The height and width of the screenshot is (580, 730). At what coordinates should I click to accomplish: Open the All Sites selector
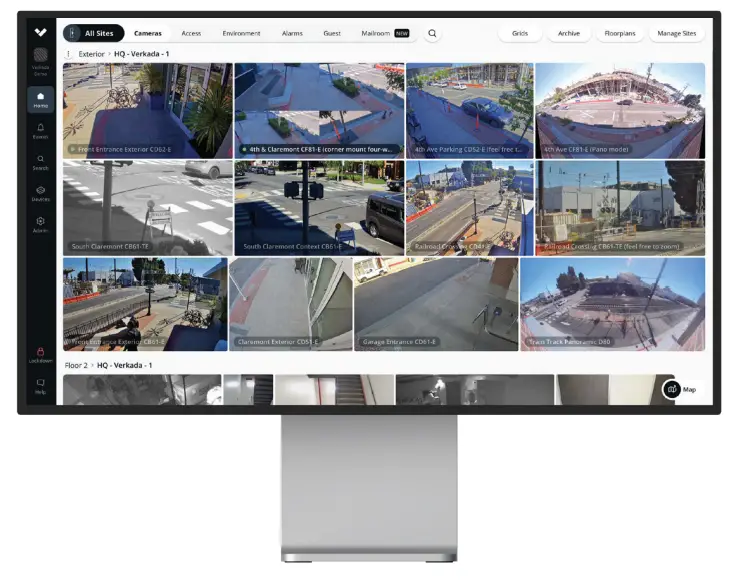[94, 34]
